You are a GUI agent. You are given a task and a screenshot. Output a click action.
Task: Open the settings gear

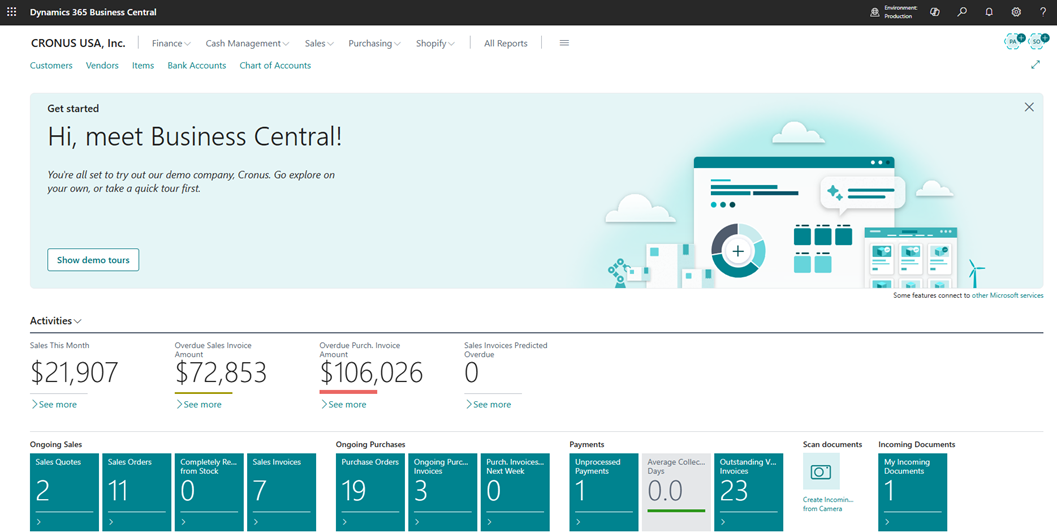click(1016, 12)
